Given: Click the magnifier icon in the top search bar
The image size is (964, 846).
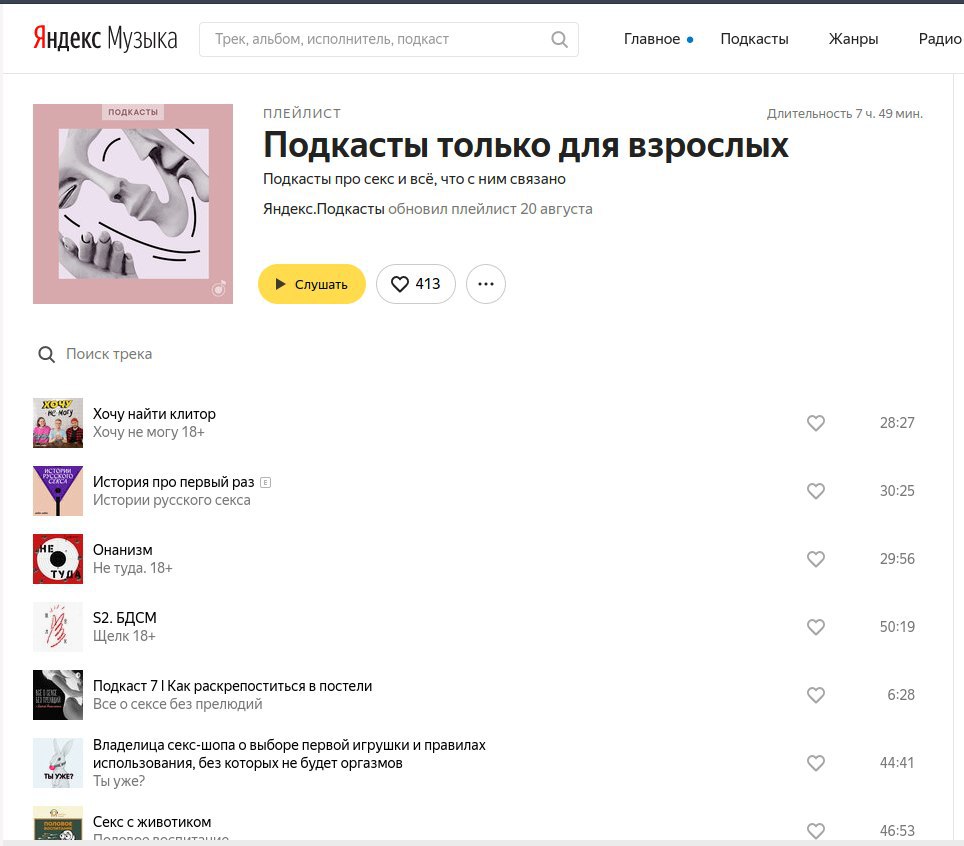Looking at the screenshot, I should point(559,39).
